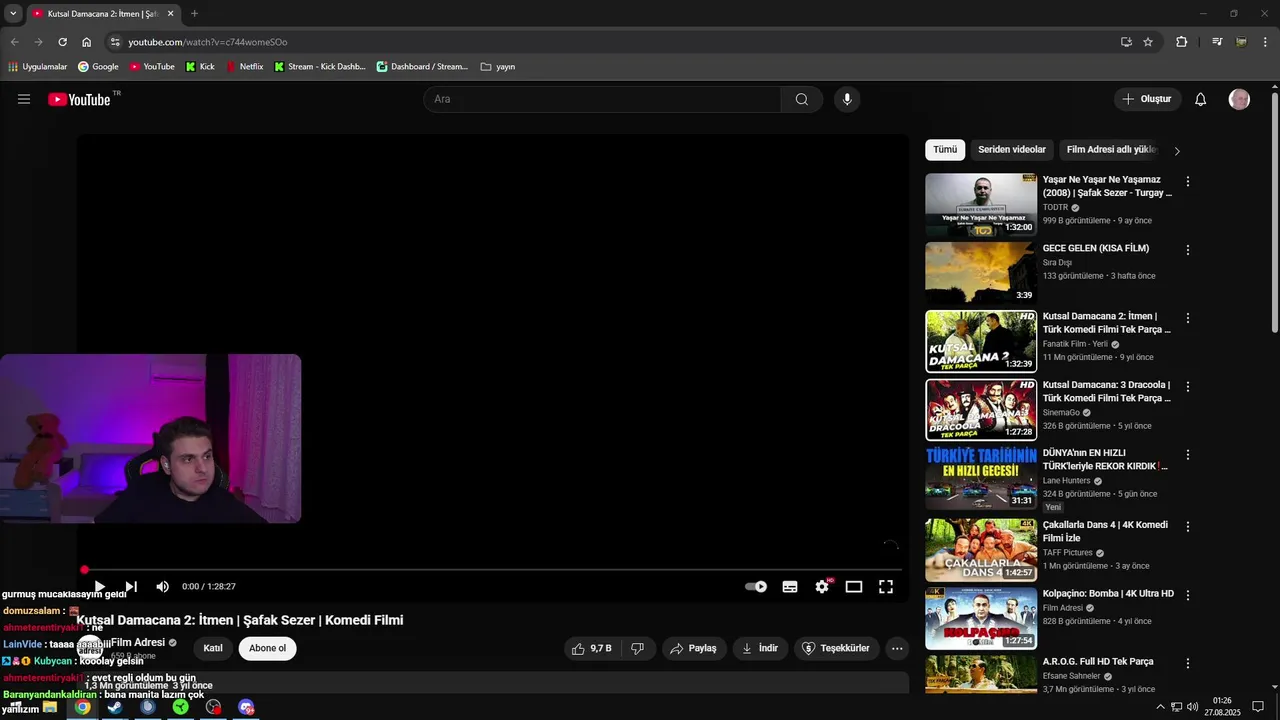The height and width of the screenshot is (720, 1280).
Task: Open Uygulamalar apps bookmark
Action: pos(37,67)
